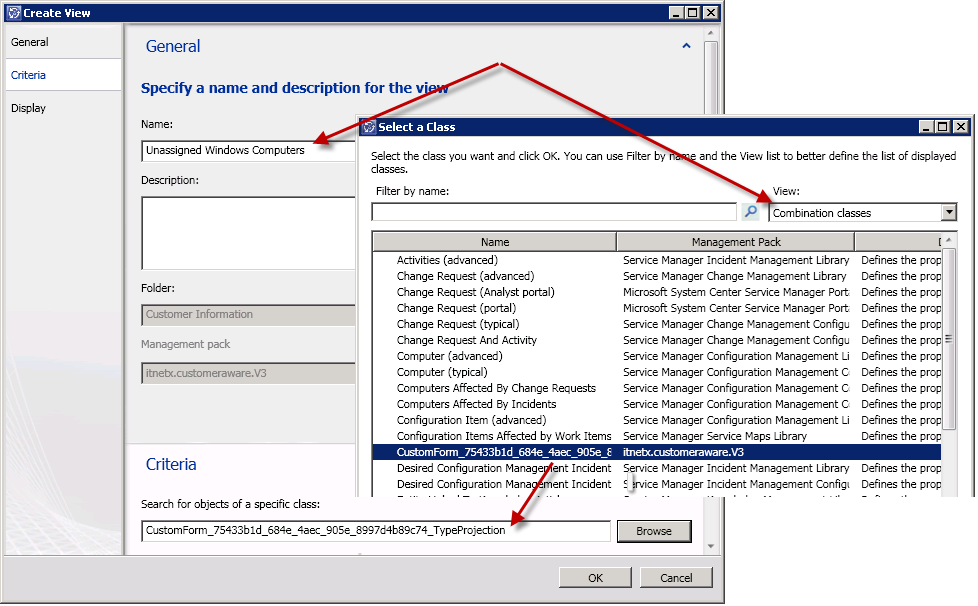Select Configuration Items Affected by Work Items row
Screen dimensions: 978x606
pyautogui.click(x=503, y=436)
